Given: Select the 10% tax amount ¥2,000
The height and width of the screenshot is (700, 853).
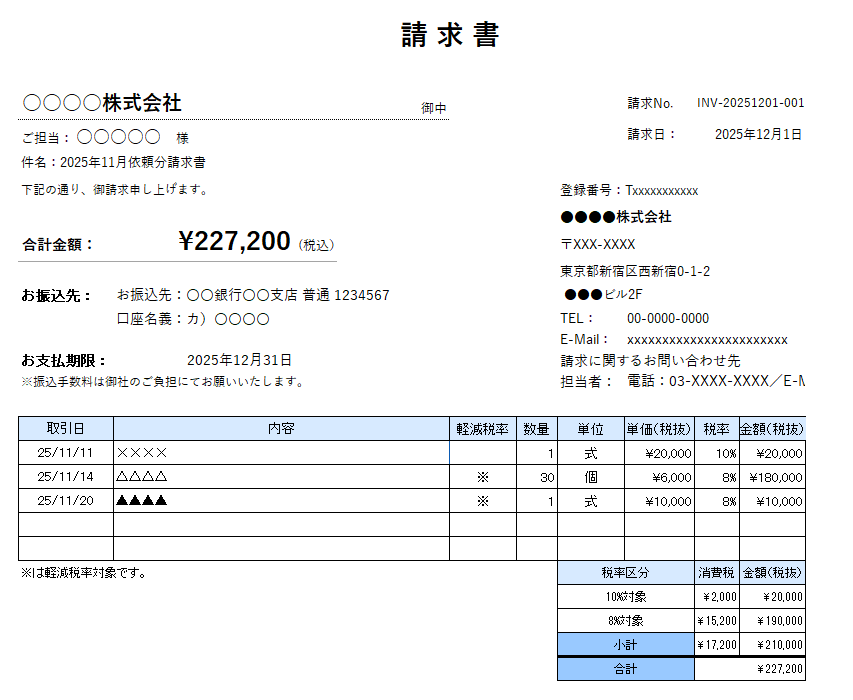Looking at the screenshot, I should 716,597.
